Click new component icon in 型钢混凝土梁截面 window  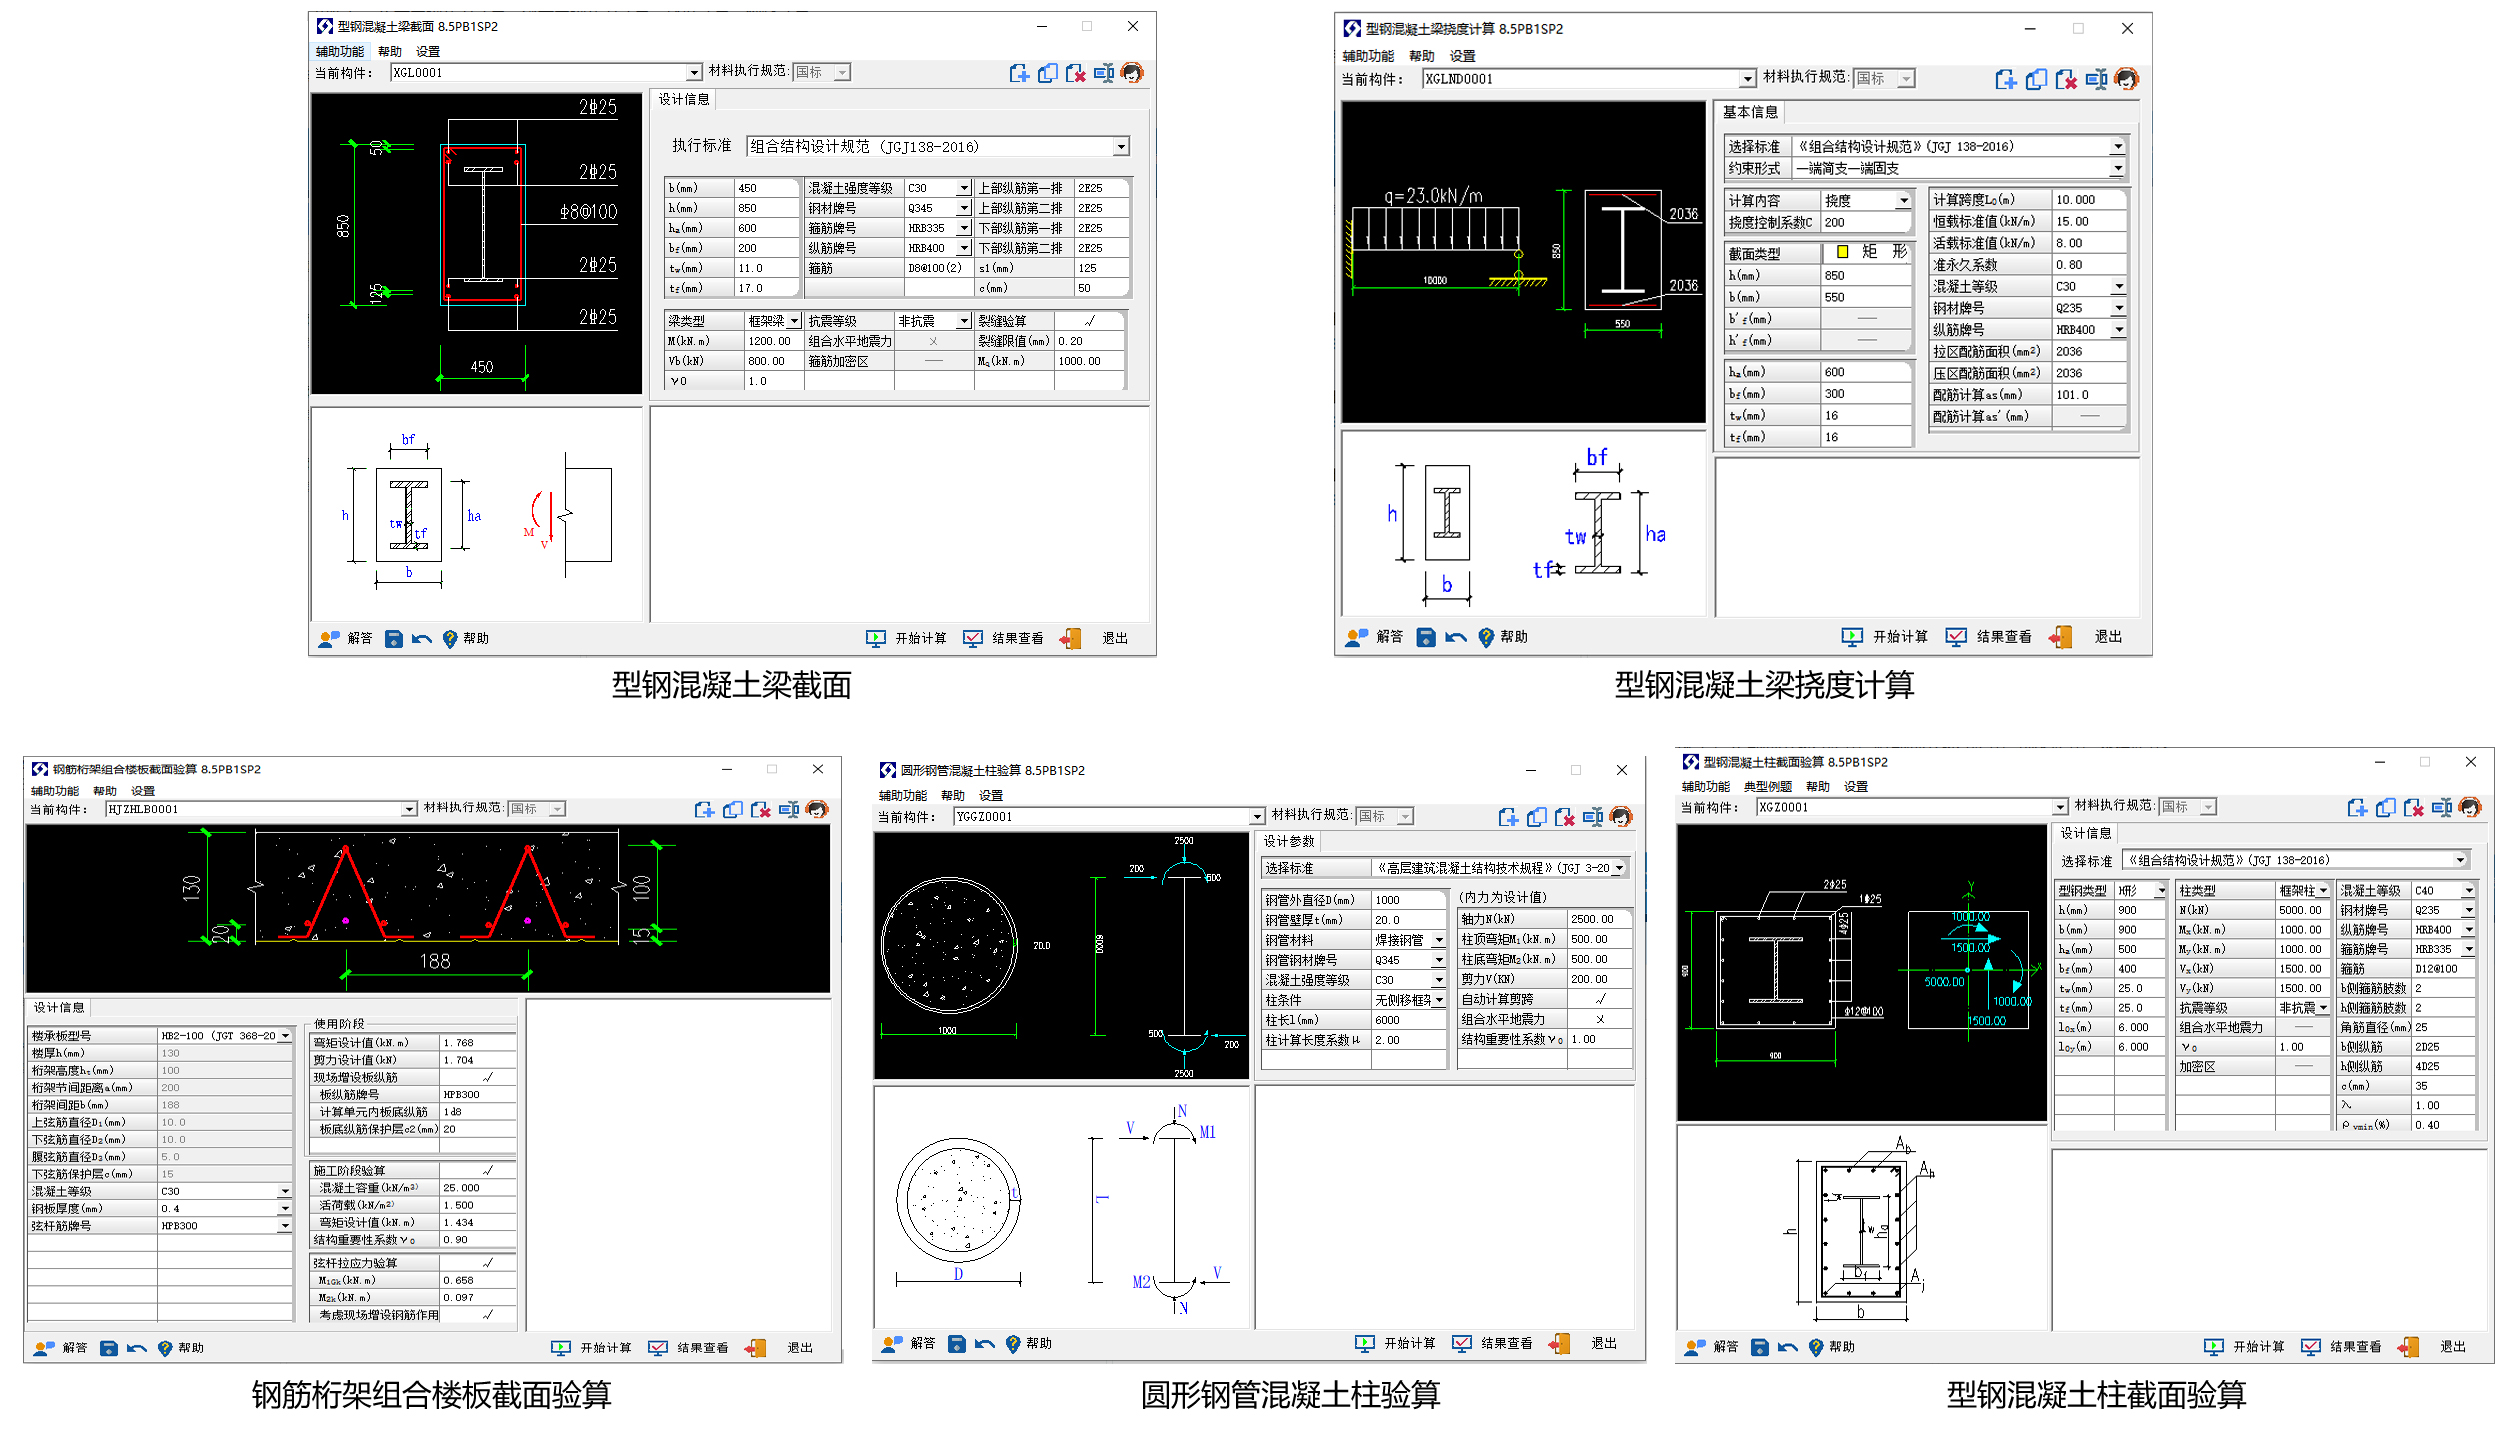tap(1018, 73)
